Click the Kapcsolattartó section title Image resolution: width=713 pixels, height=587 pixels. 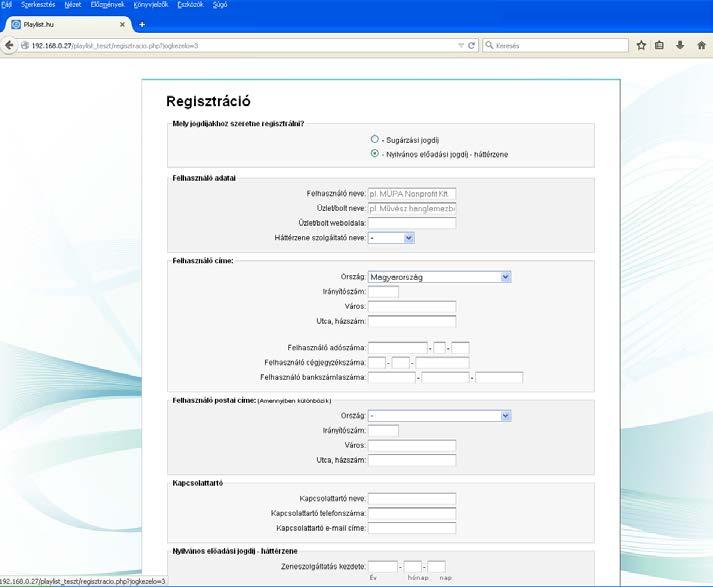pyautogui.click(x=197, y=483)
